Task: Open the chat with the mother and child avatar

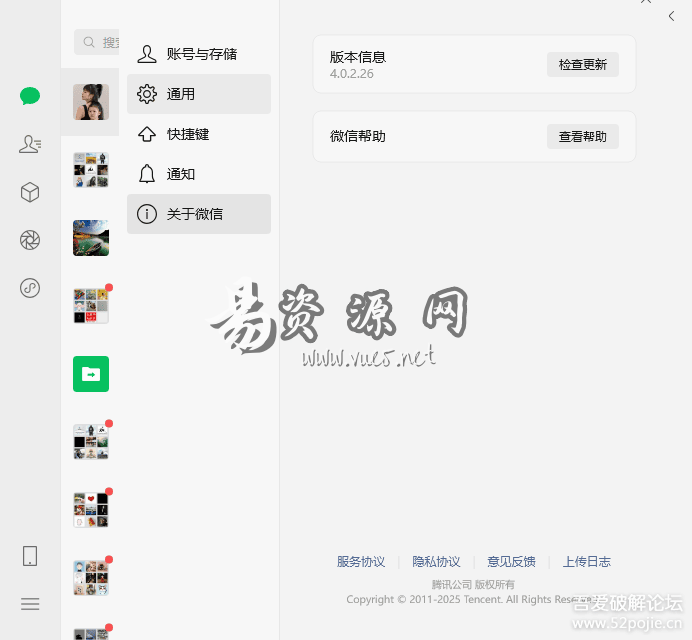Action: tap(91, 102)
